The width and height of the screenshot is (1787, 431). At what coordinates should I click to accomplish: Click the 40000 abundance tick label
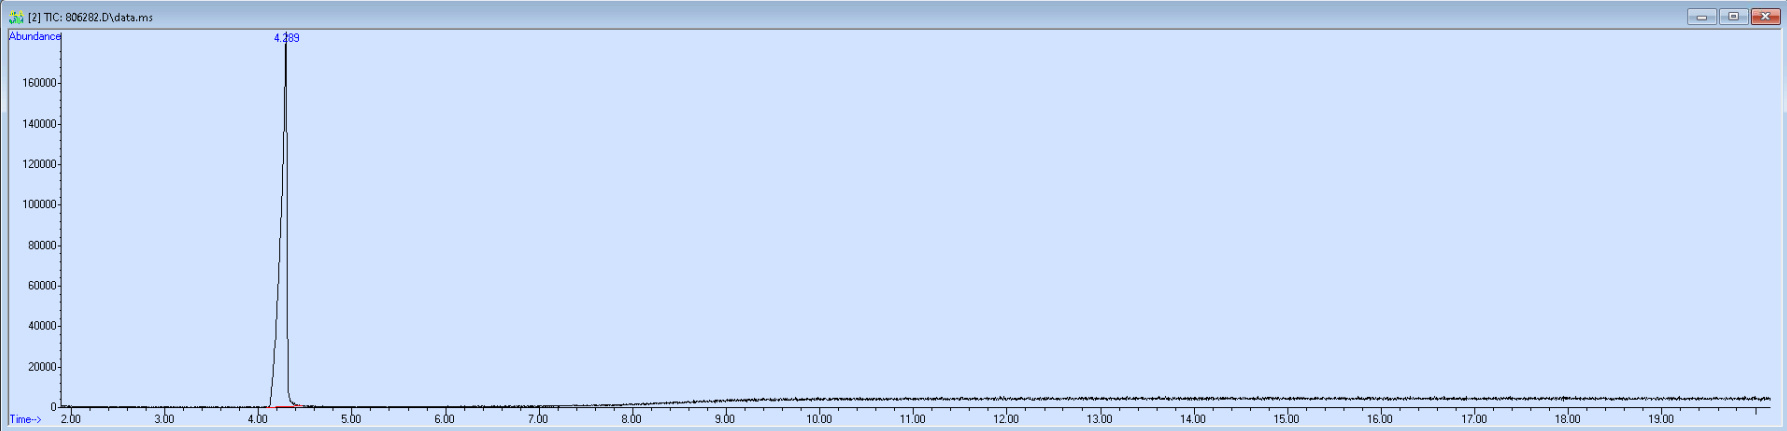[41, 326]
